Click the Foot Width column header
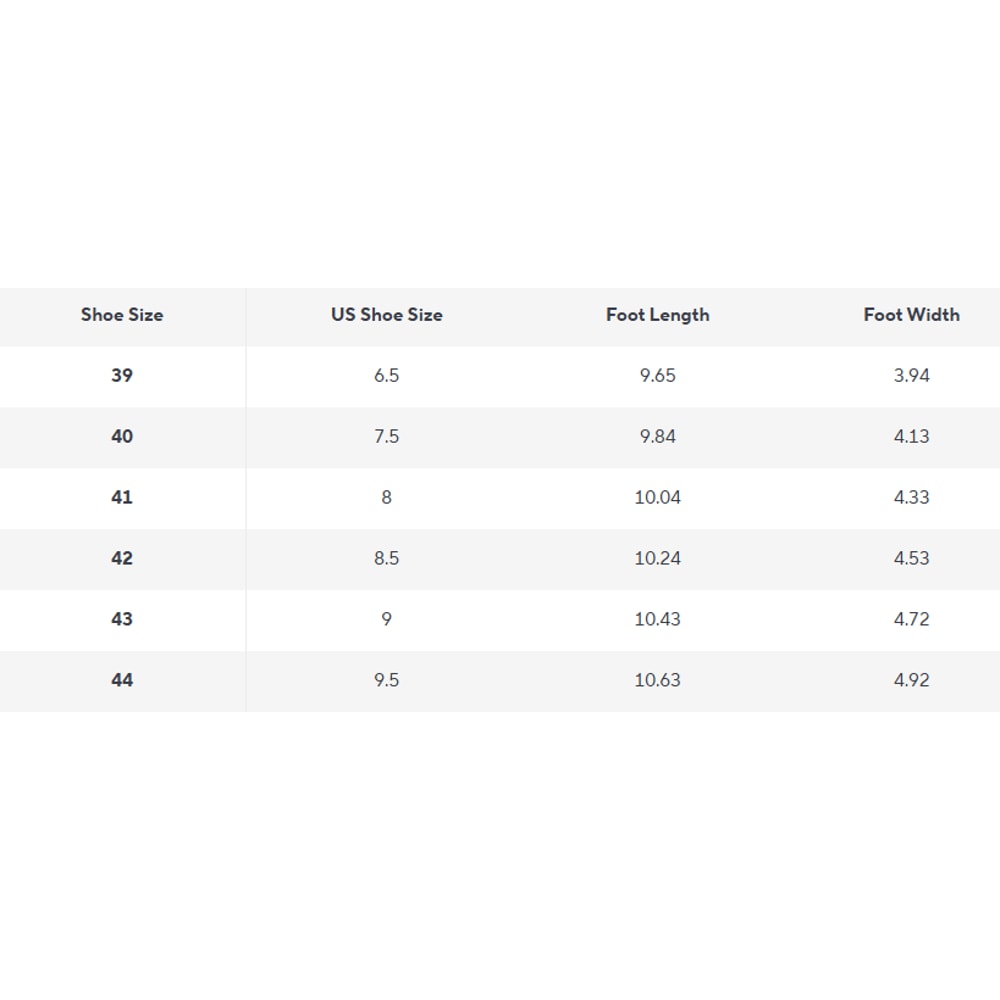 911,315
